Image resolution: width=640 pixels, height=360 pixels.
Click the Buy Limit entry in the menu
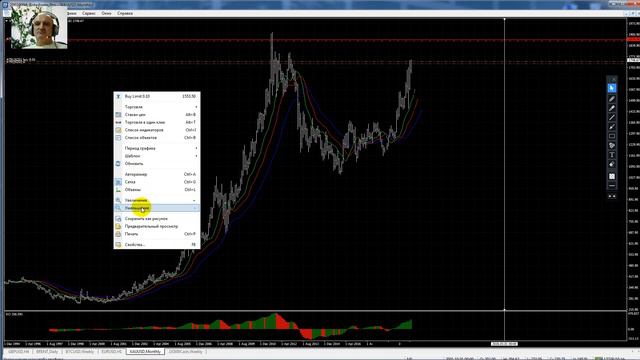157,96
